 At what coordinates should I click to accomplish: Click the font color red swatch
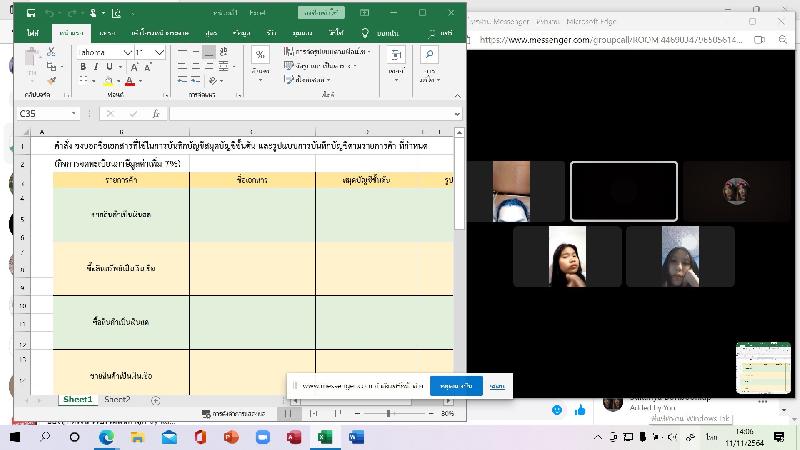(129, 81)
